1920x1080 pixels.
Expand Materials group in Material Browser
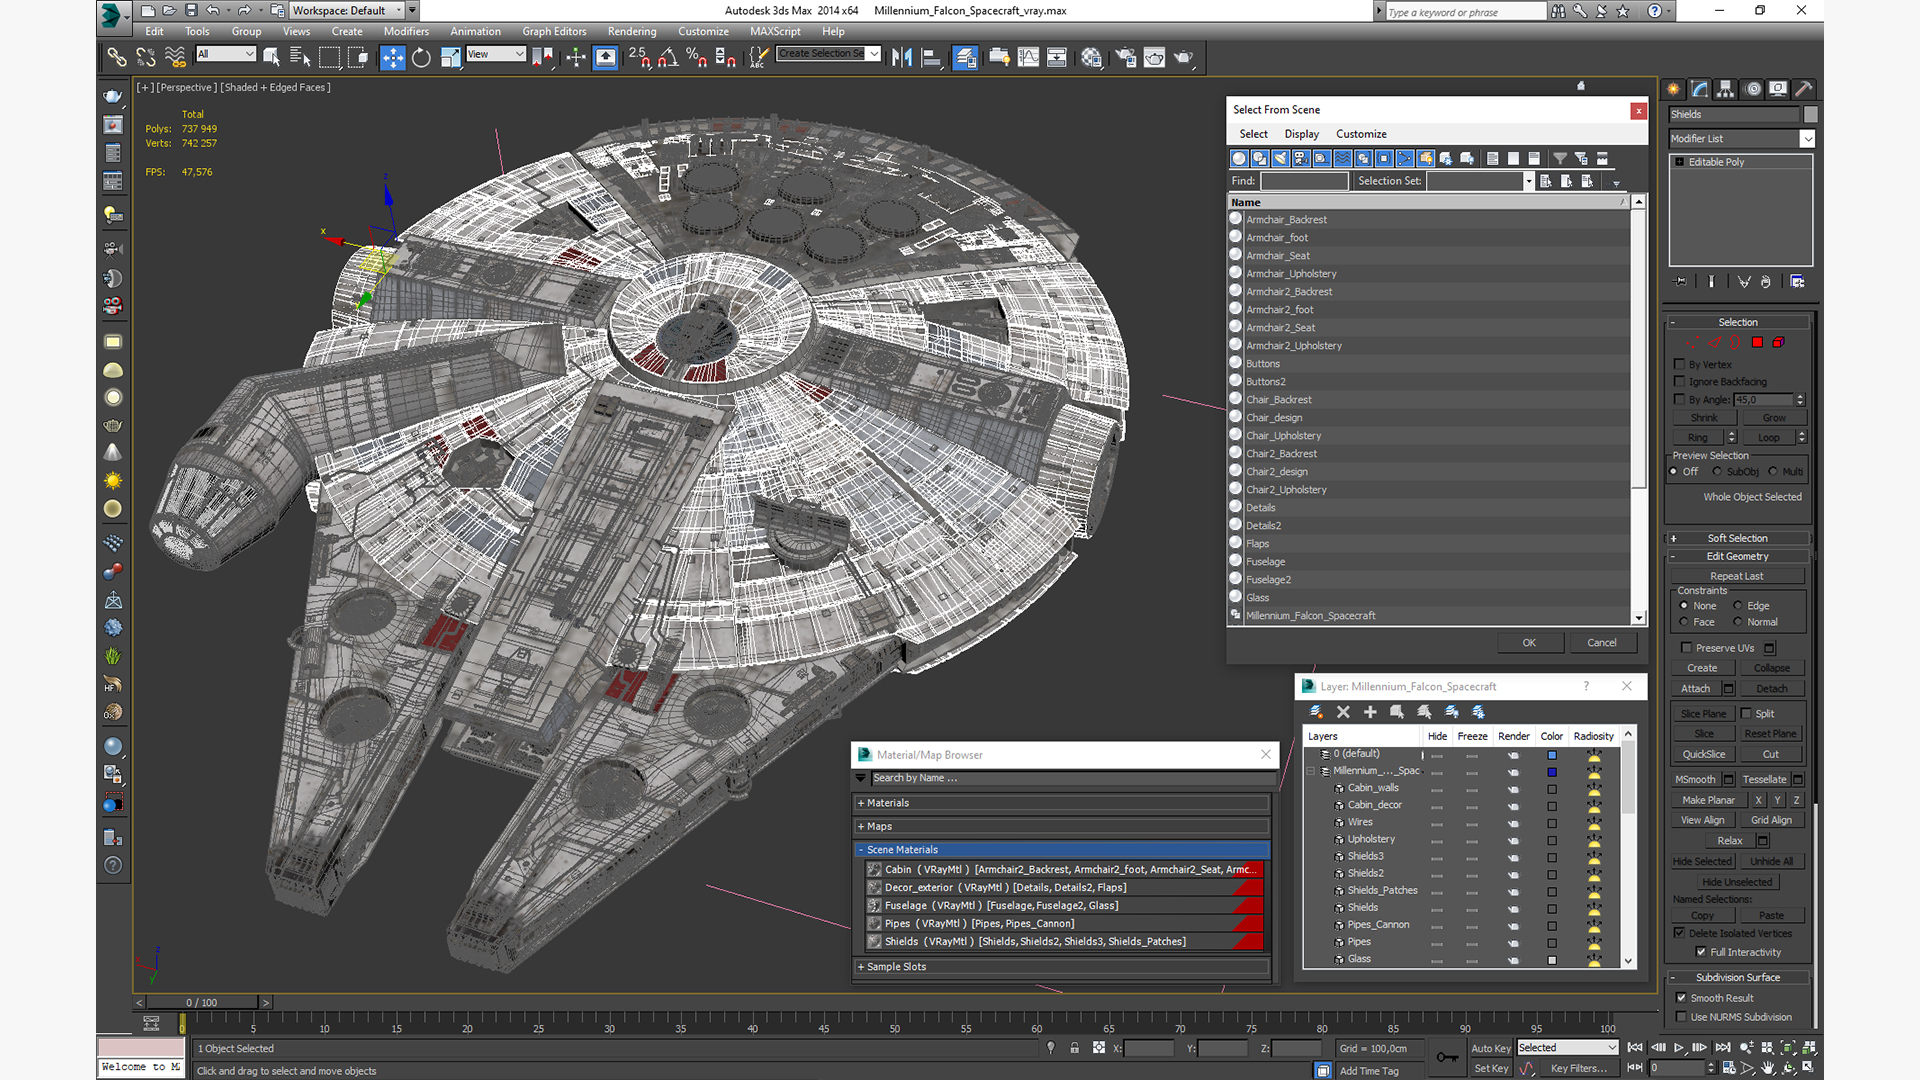1063,803
